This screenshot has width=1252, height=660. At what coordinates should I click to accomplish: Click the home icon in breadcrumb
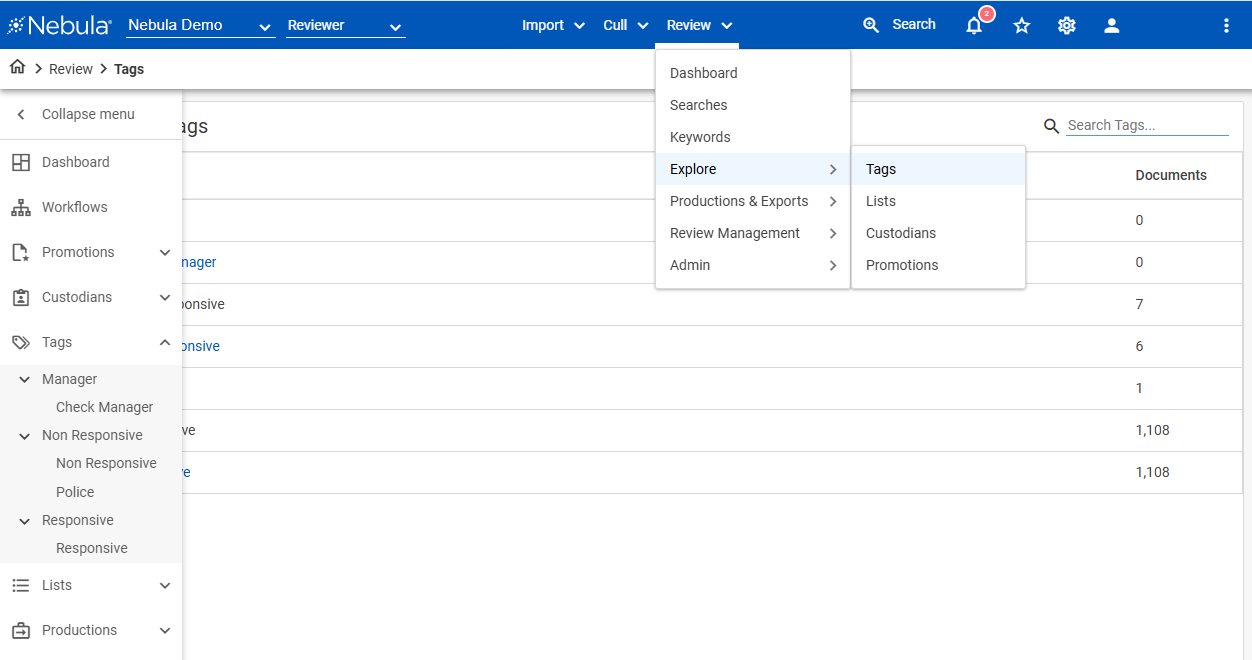coord(17,68)
